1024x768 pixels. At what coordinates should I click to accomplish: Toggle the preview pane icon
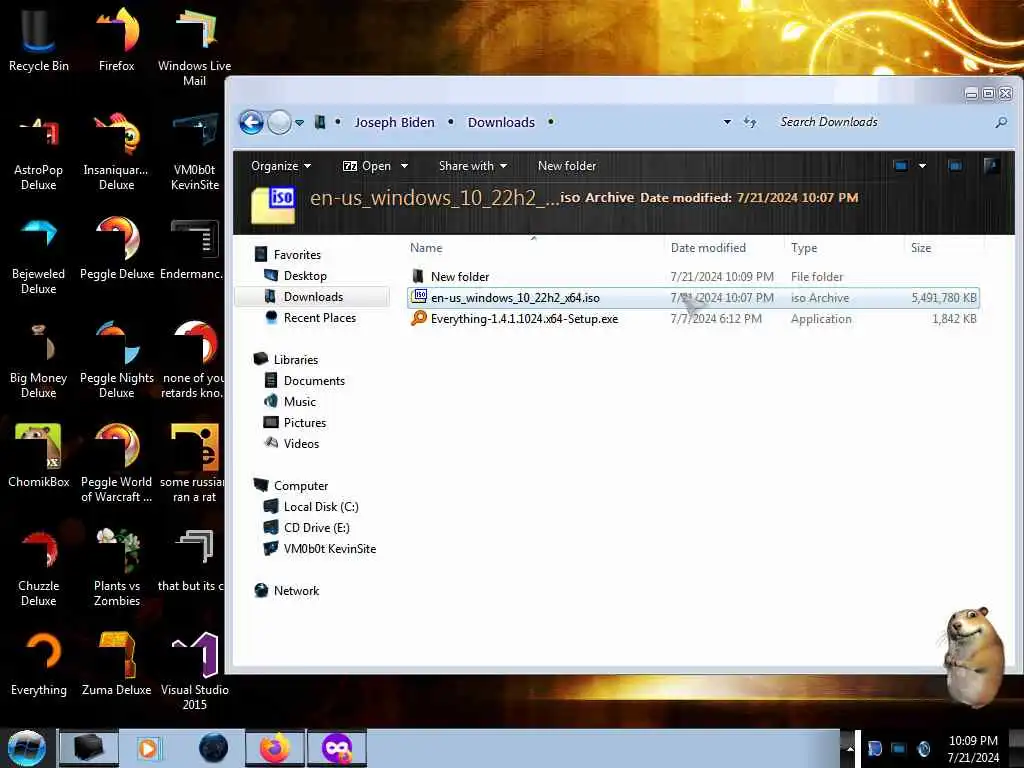955,166
